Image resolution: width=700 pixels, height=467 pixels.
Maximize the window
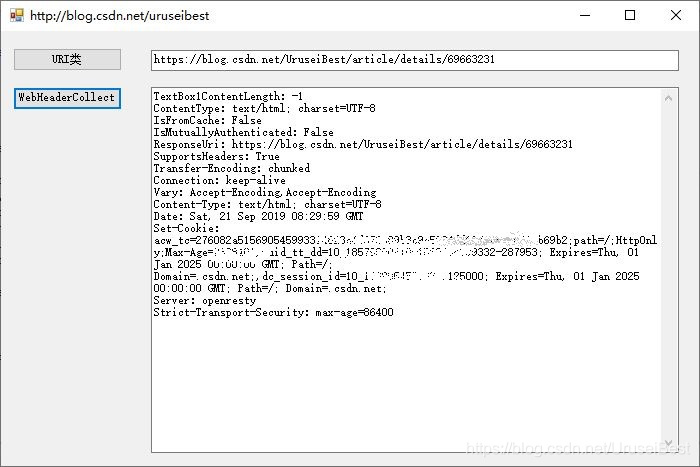[x=630, y=16]
